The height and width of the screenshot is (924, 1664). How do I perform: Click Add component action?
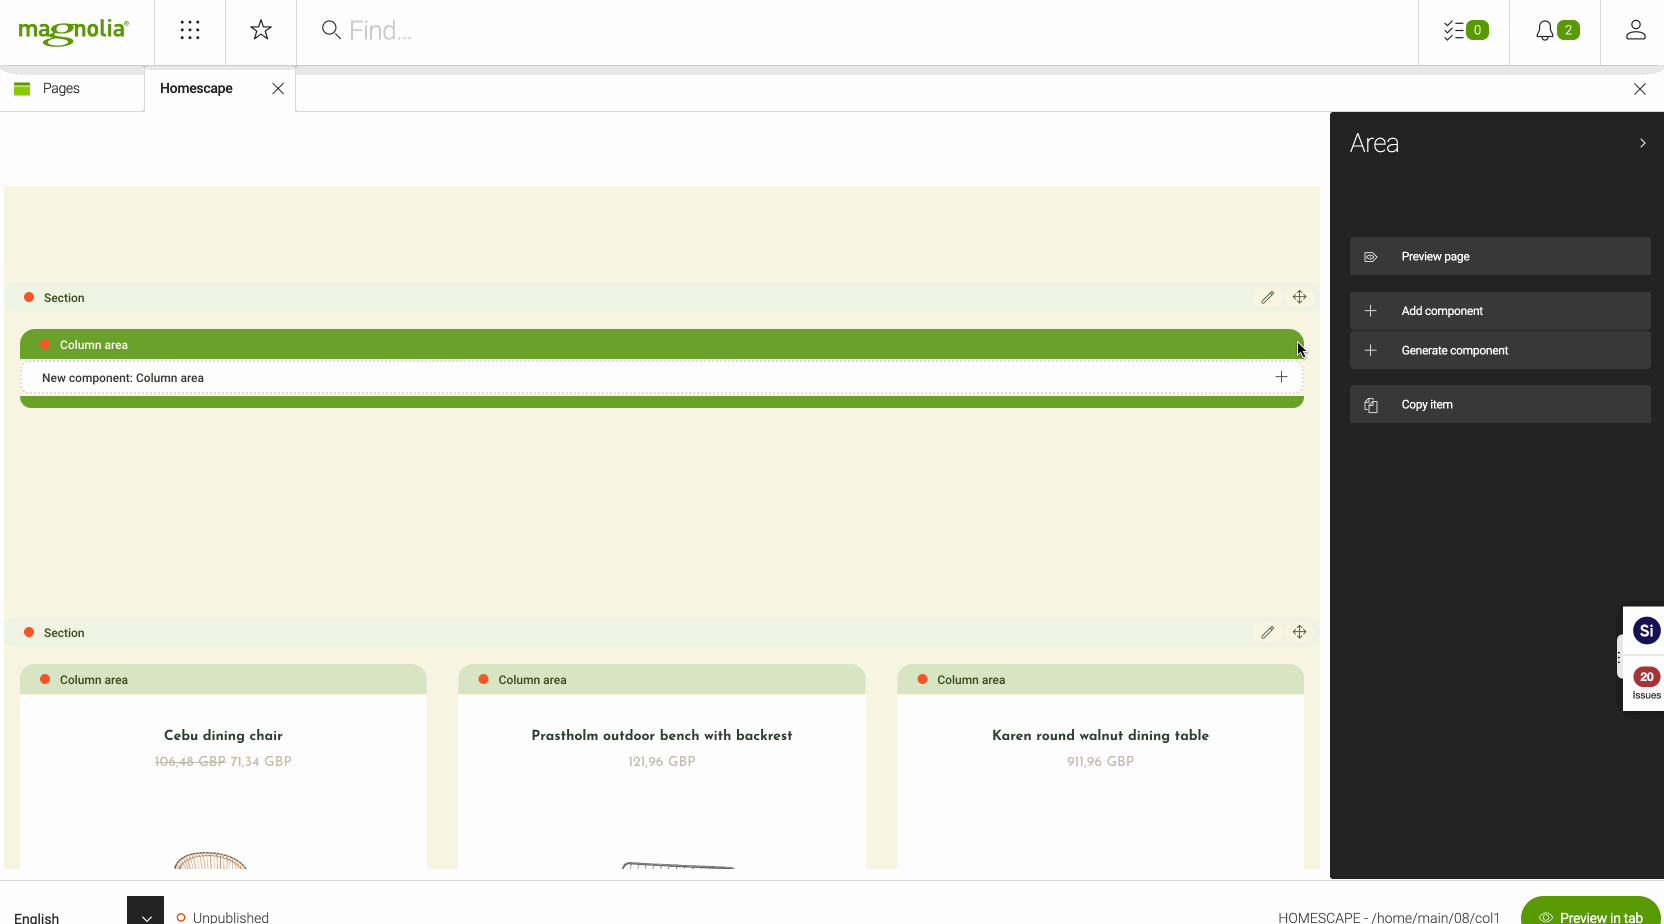1499,311
